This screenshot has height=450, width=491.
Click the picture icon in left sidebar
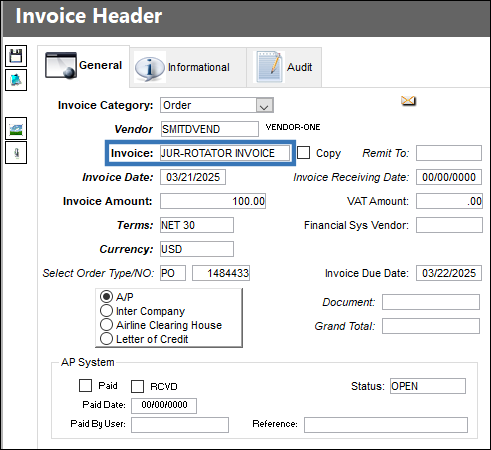[x=16, y=128]
